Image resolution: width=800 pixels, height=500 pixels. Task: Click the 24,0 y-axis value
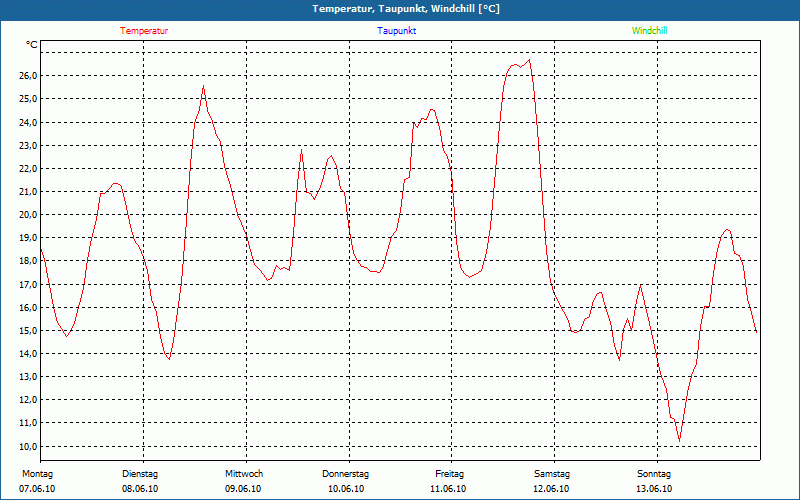(29, 122)
